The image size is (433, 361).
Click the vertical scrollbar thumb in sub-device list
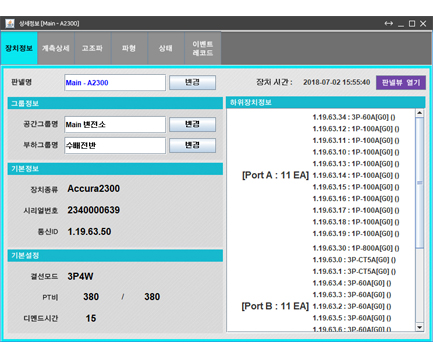419,182
